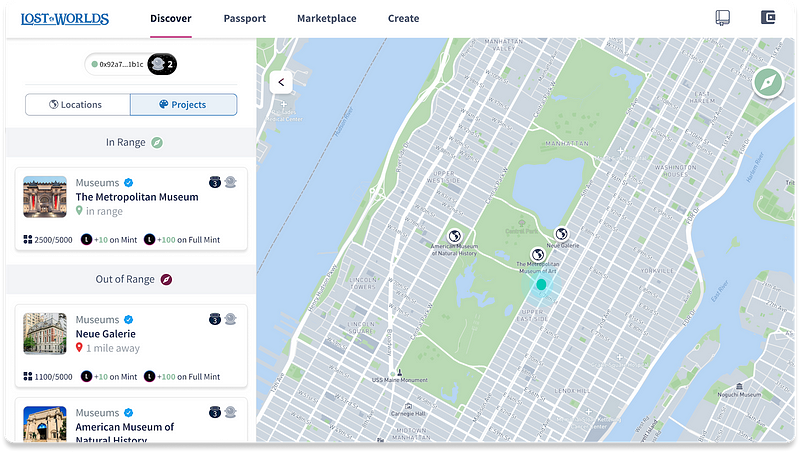The width and height of the screenshot is (800, 453).
Task: Click verified badge on American Museum card
Action: pyautogui.click(x=129, y=413)
